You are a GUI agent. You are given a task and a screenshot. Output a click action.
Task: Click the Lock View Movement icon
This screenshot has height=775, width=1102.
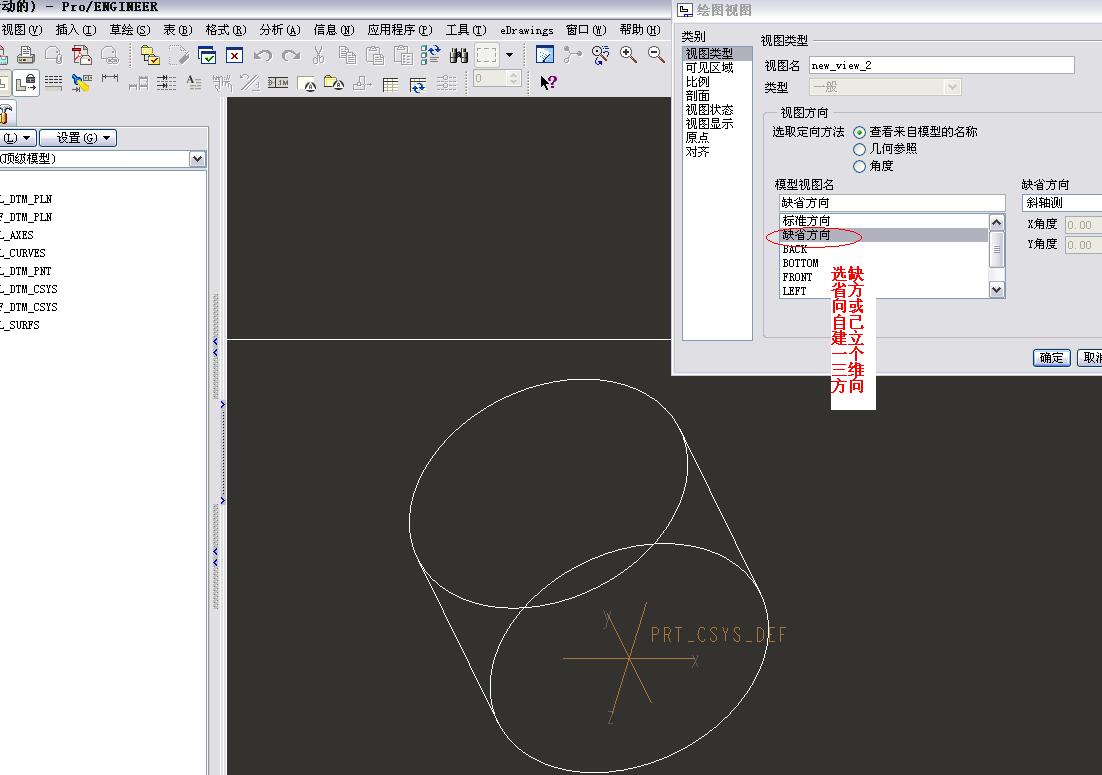coord(26,82)
